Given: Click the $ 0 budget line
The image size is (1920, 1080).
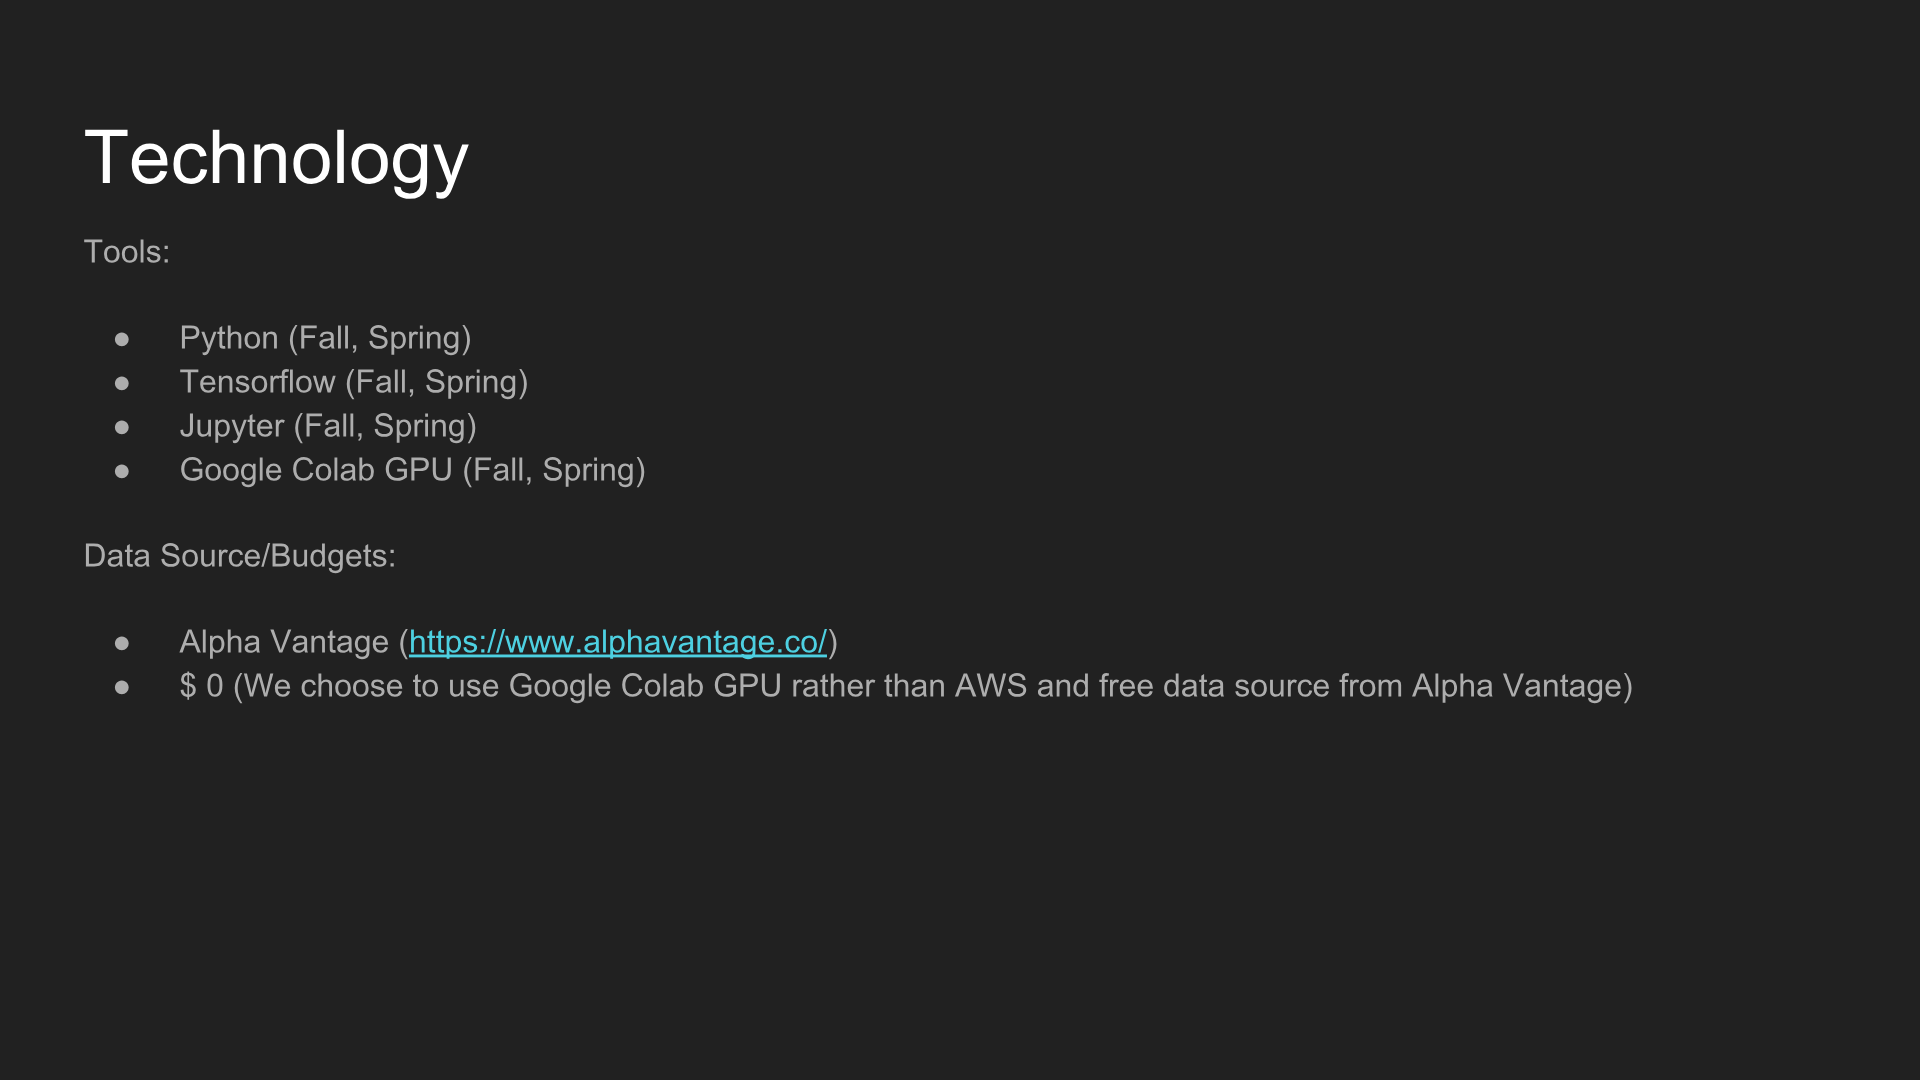Looking at the screenshot, I should pyautogui.click(x=906, y=686).
